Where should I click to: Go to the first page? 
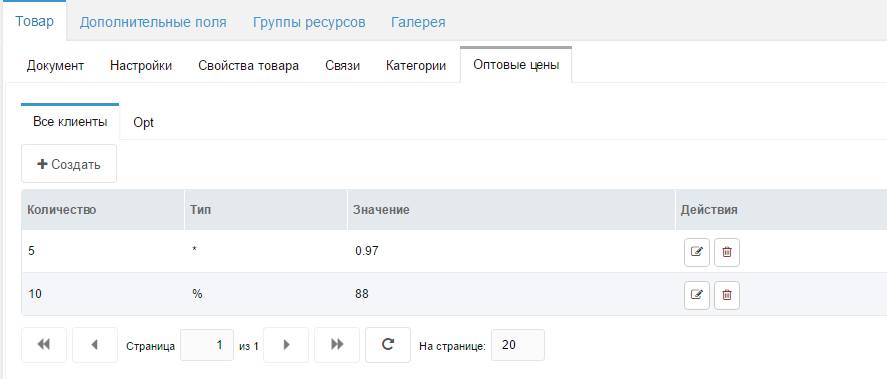(x=44, y=344)
